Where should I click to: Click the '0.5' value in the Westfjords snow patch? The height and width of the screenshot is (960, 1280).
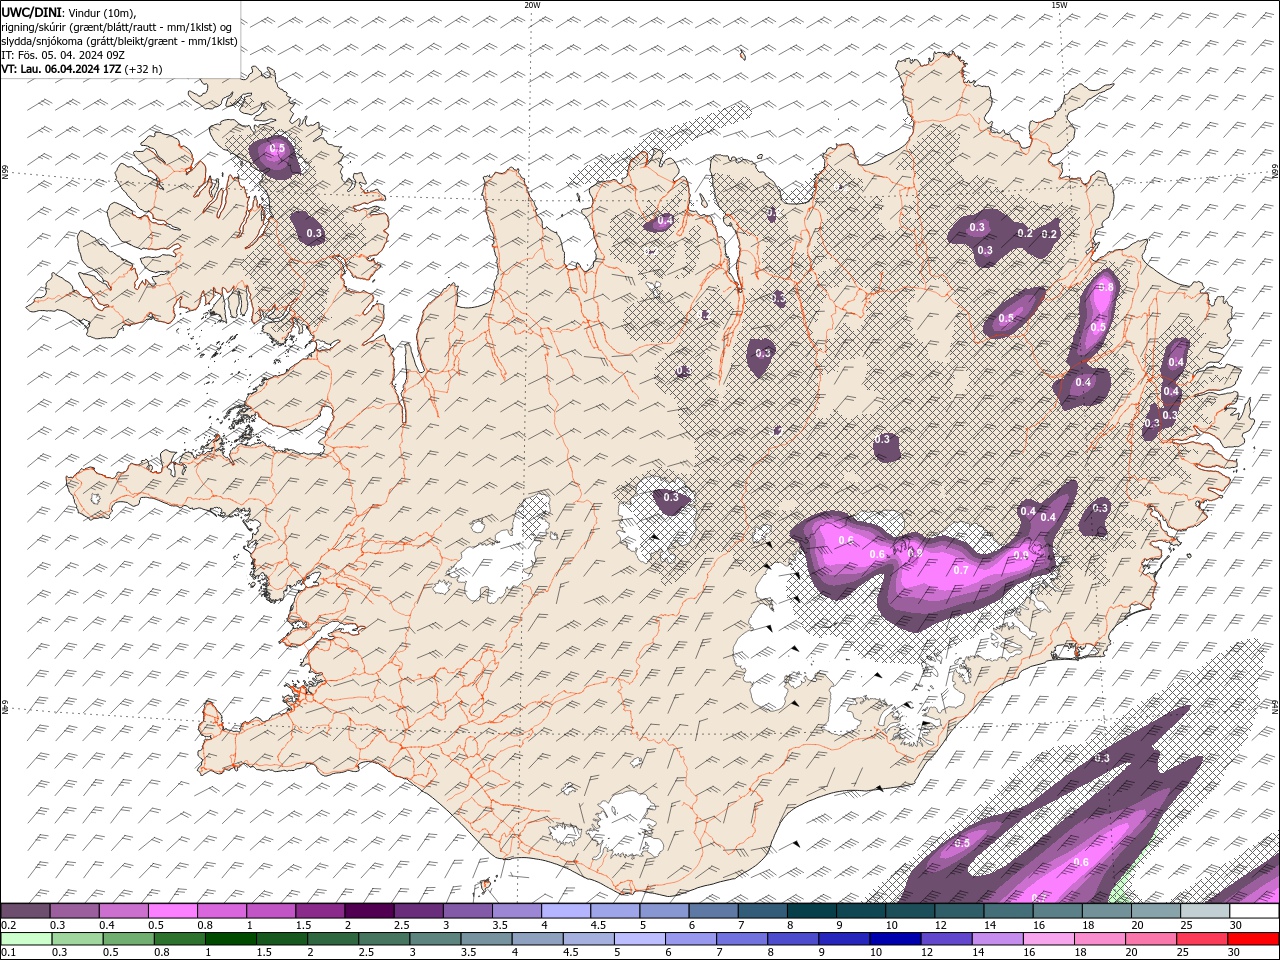pos(277,149)
